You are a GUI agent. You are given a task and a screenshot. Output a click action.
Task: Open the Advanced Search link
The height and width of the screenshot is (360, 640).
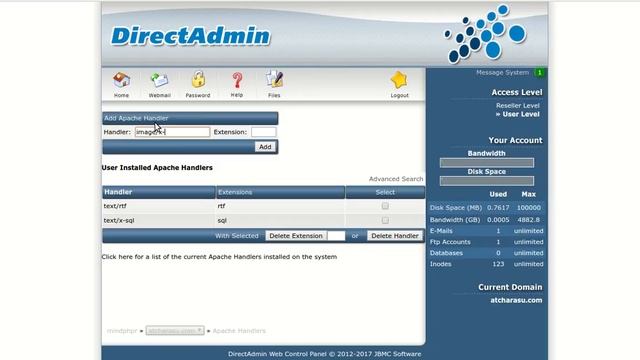coord(396,179)
